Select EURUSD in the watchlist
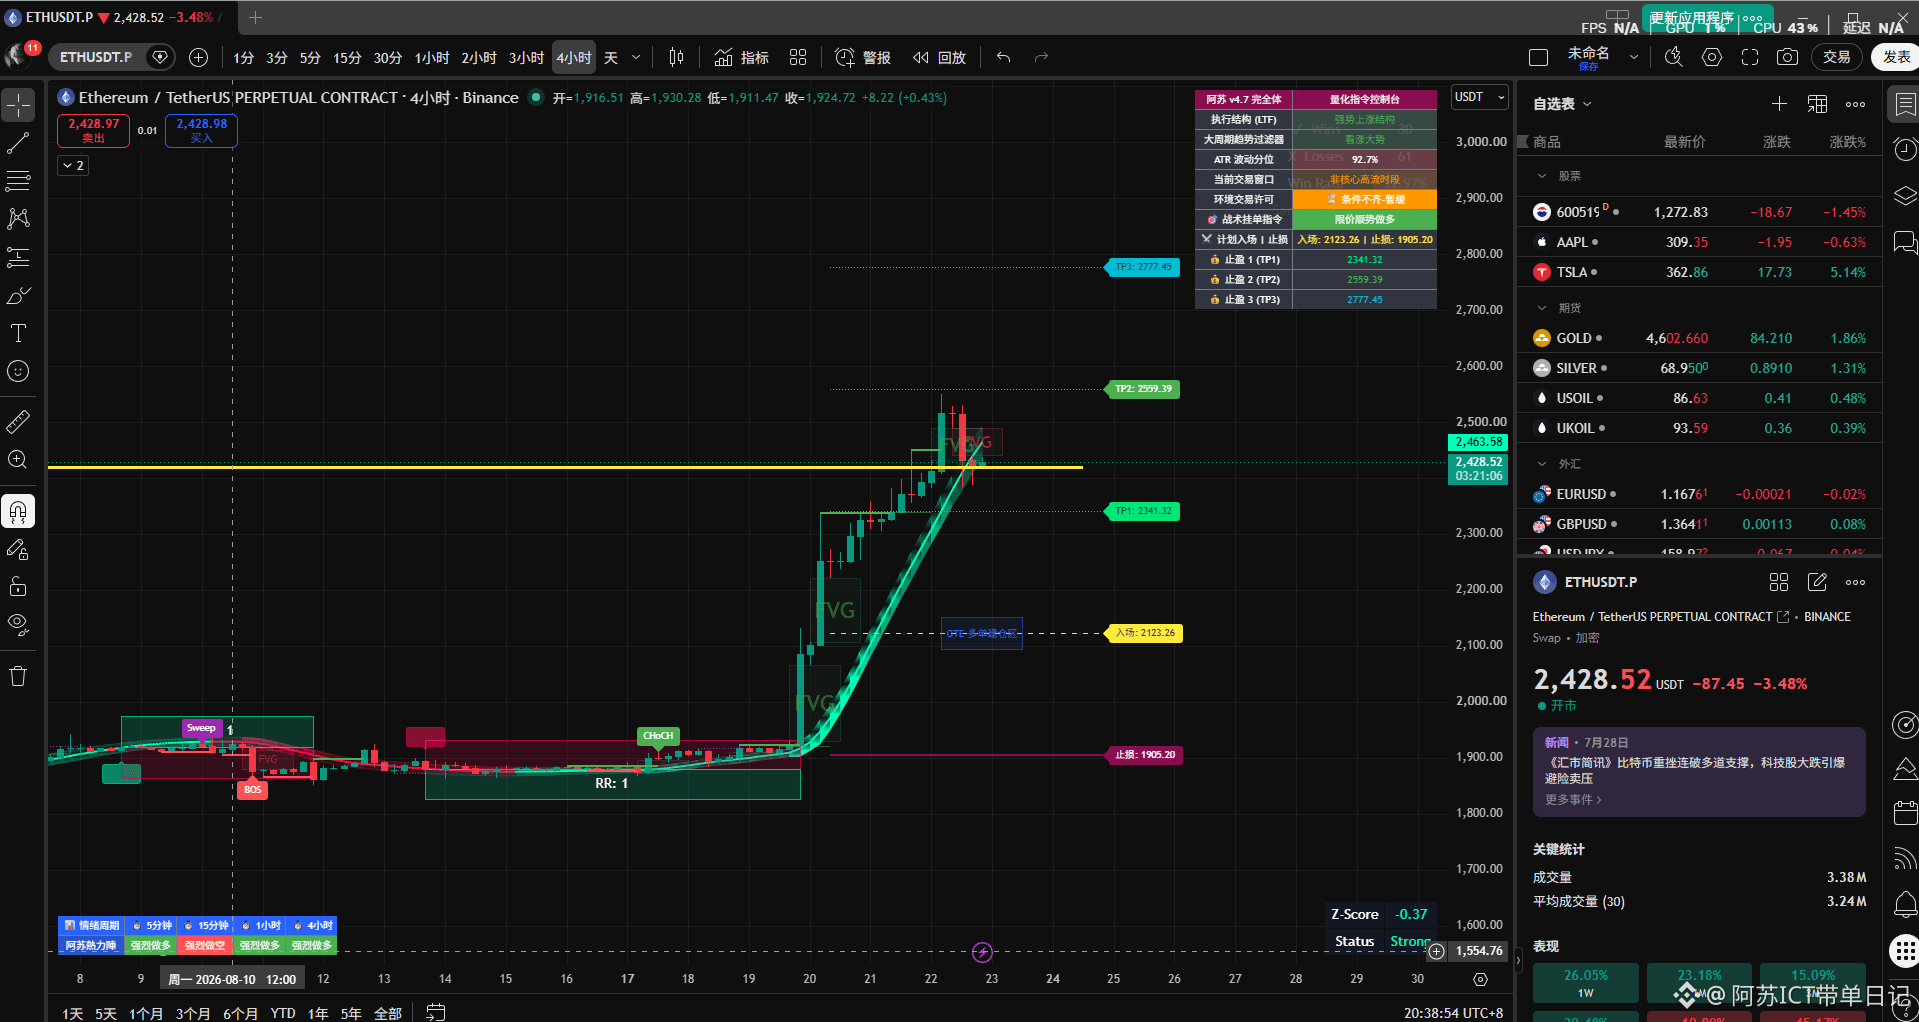 click(x=1699, y=494)
